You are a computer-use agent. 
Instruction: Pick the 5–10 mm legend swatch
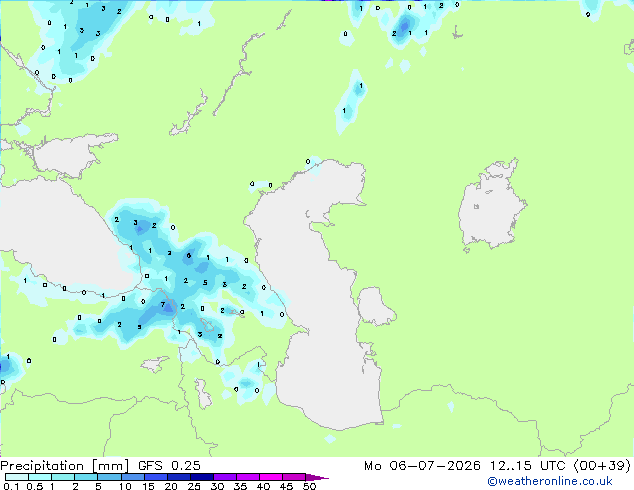click(109, 477)
